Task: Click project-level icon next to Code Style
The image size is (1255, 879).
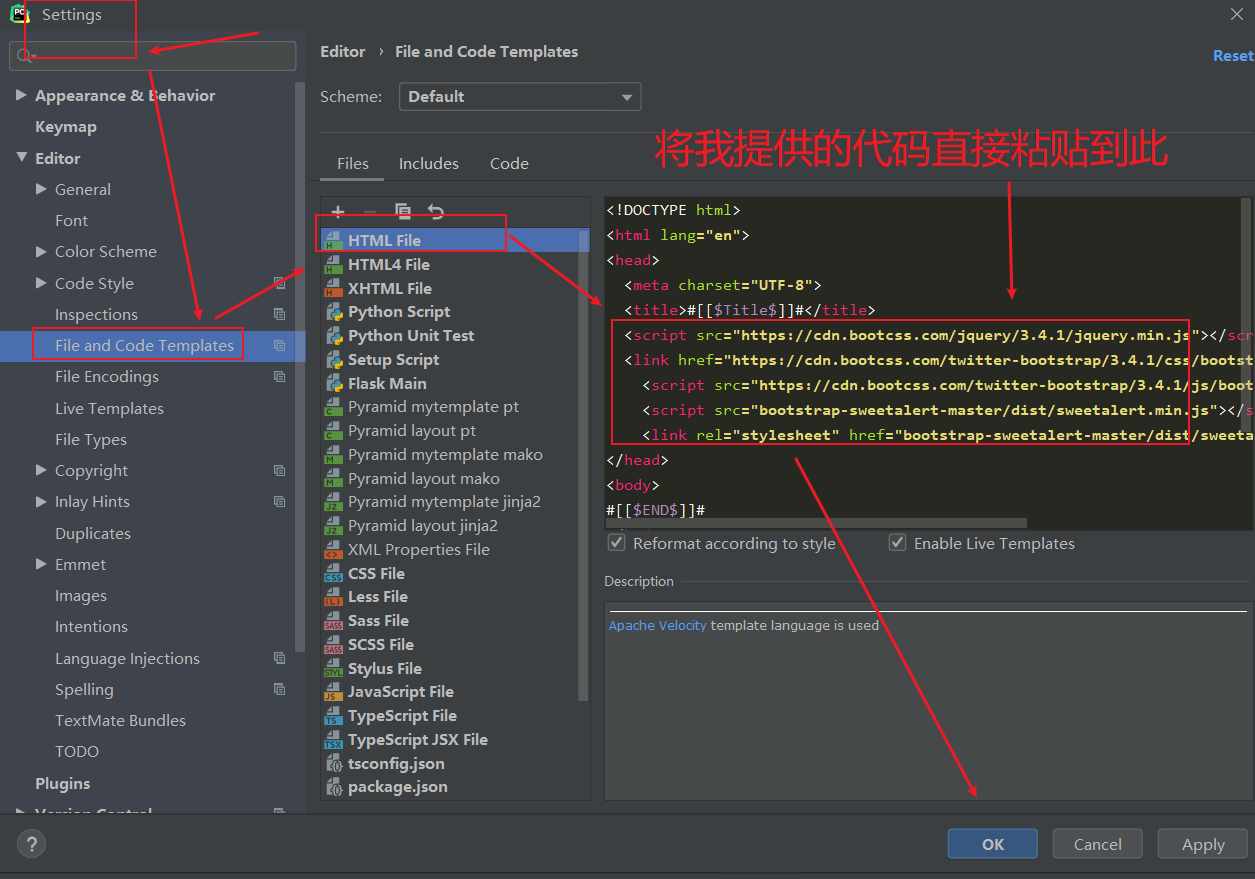Action: click(x=280, y=284)
